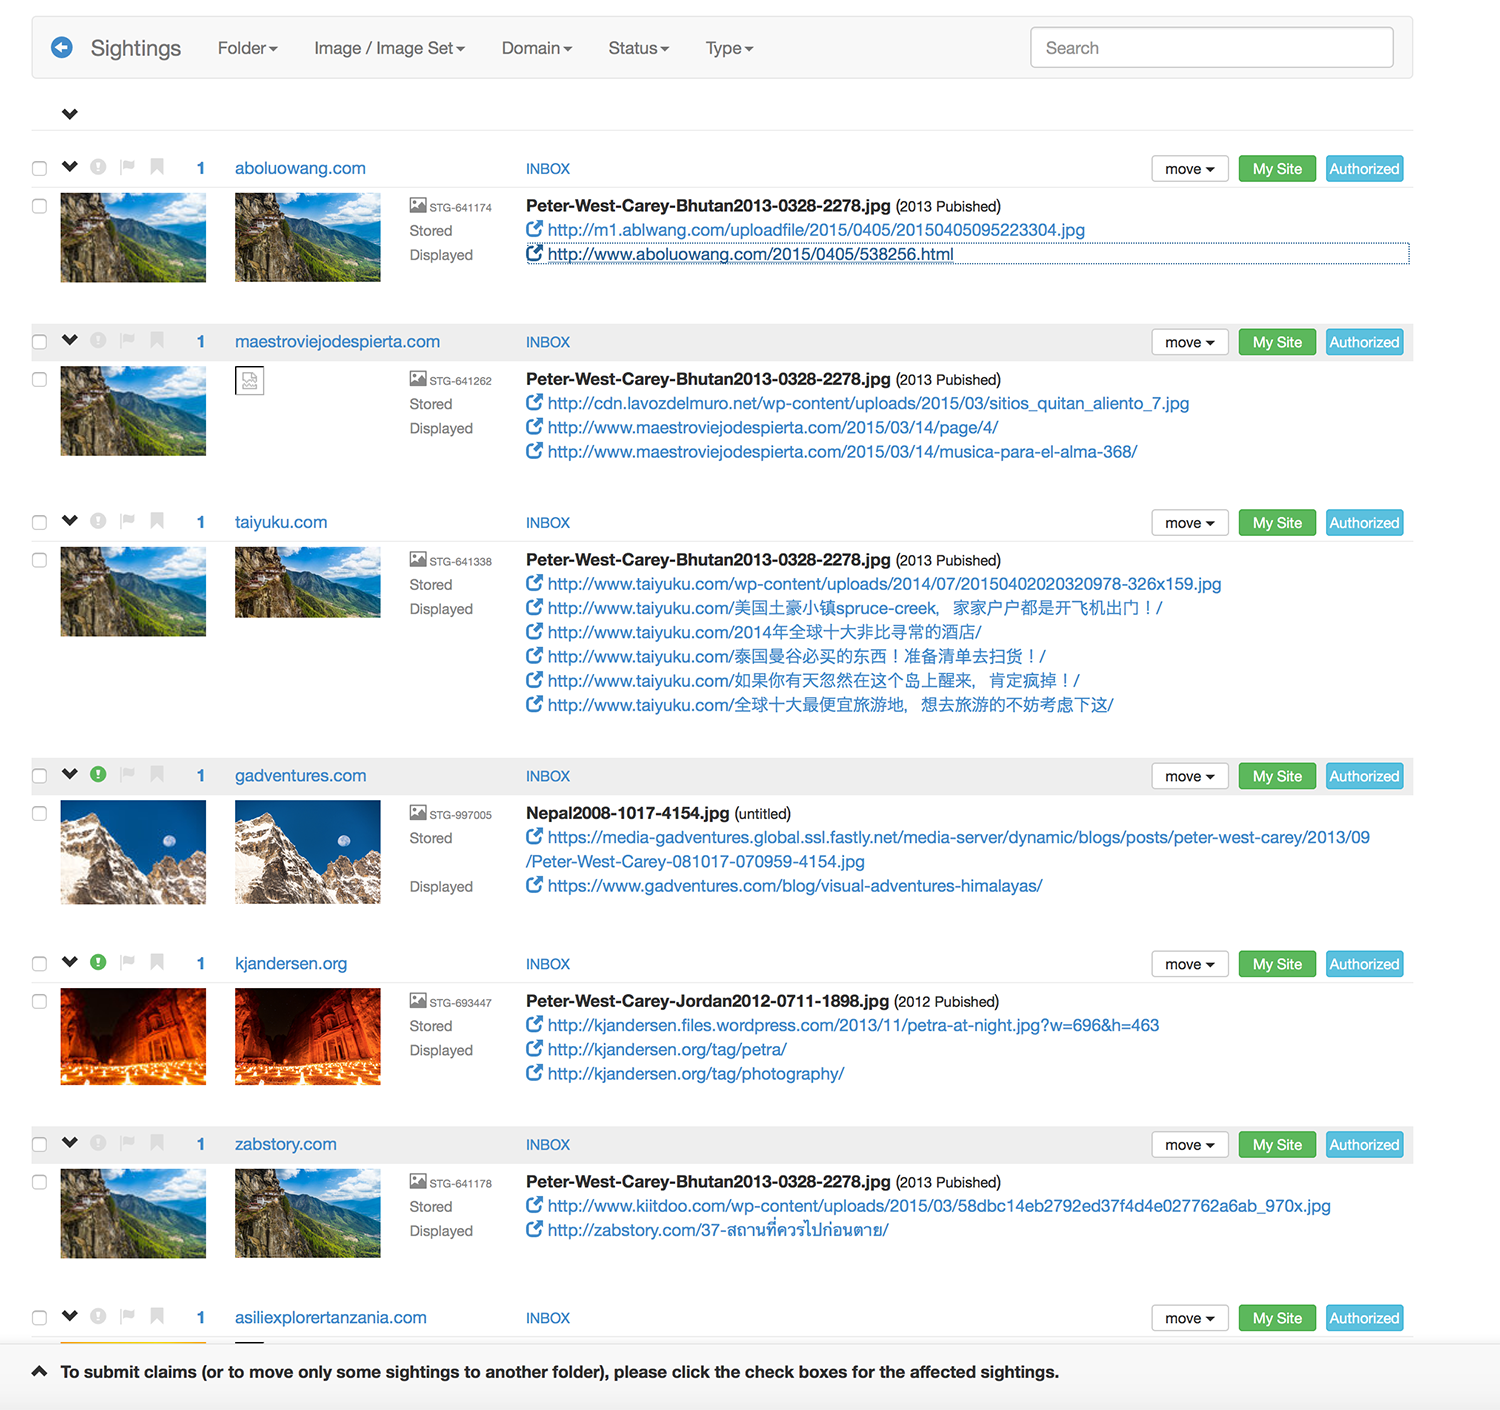The height and width of the screenshot is (1410, 1500).
Task: Open the move dropdown for maestroviejodespierta.com
Action: click(1190, 342)
